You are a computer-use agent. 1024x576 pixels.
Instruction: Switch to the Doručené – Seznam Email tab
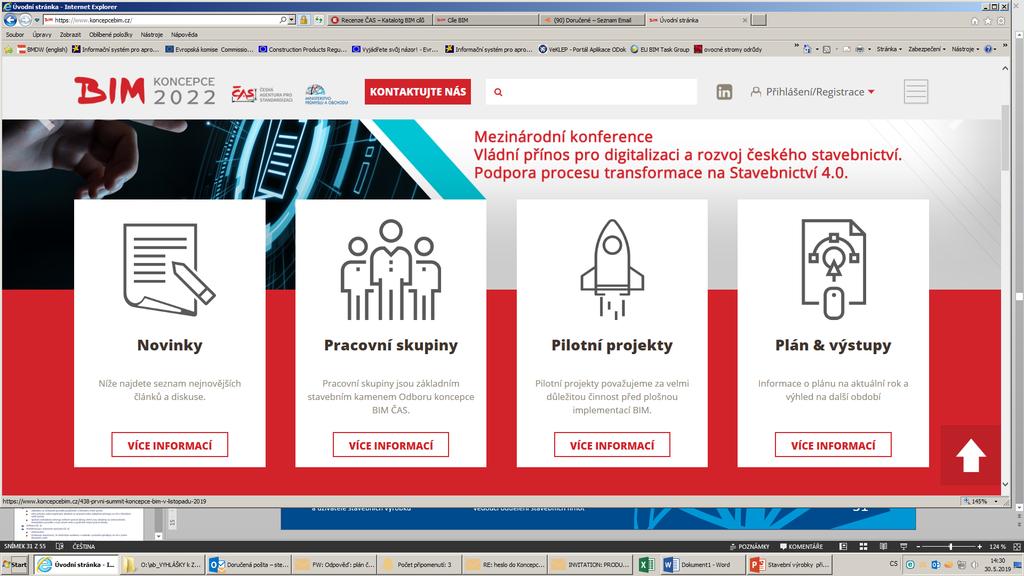point(592,20)
